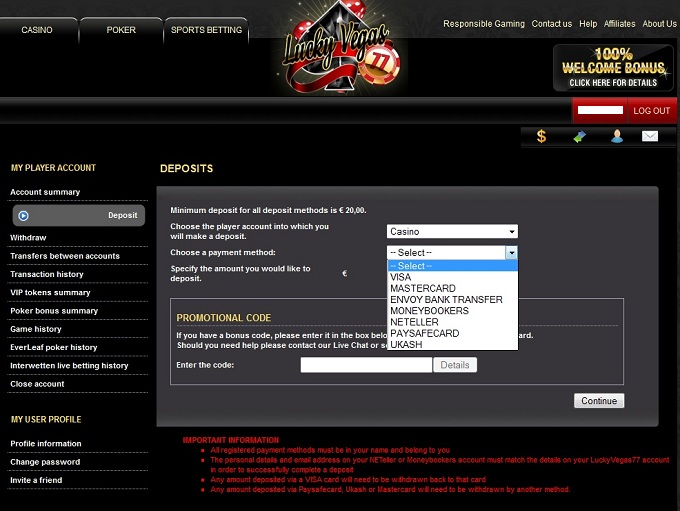The width and height of the screenshot is (680, 511).
Task: Pick PAYSAFECARD in the payment options
Action: click(424, 333)
